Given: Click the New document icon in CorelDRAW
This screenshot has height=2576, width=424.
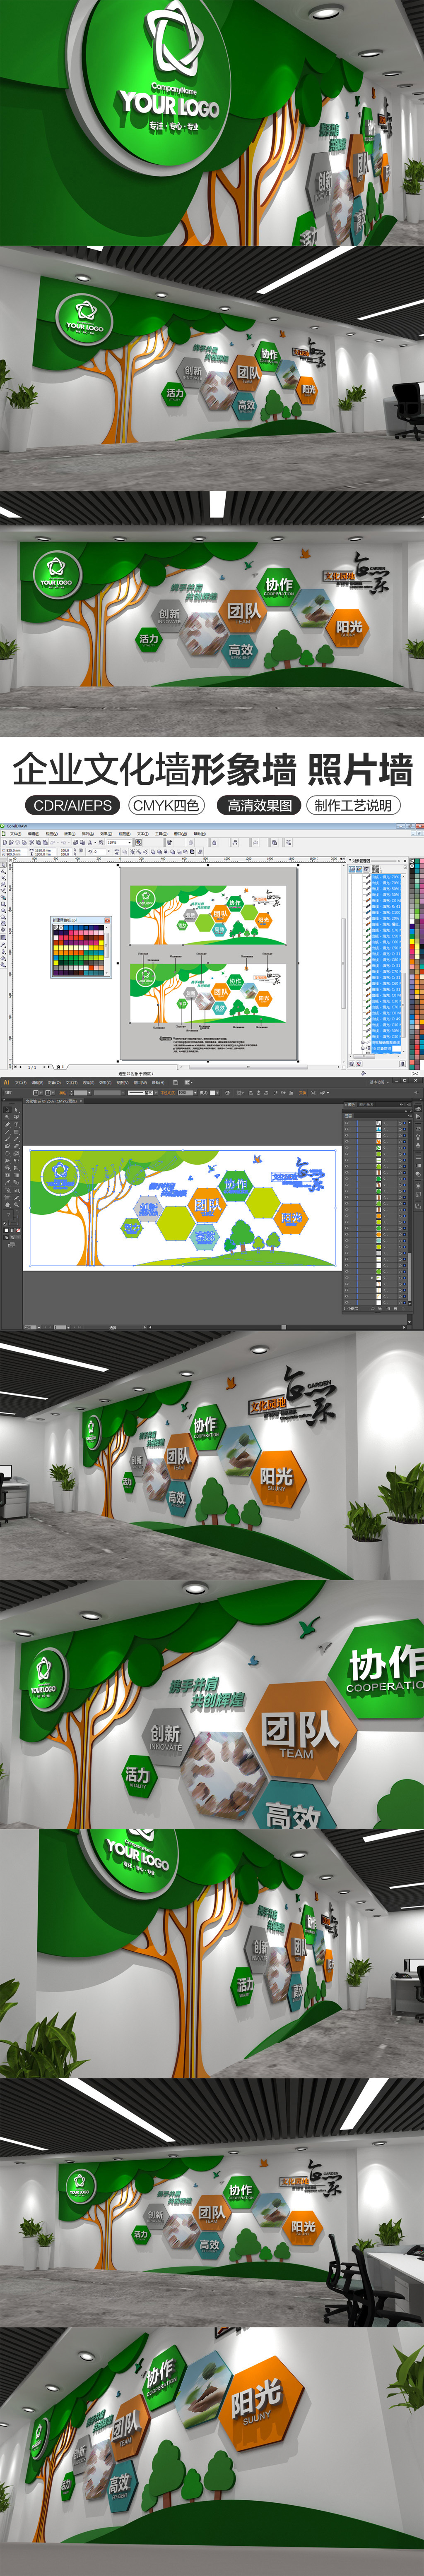Looking at the screenshot, I should click(x=4, y=843).
